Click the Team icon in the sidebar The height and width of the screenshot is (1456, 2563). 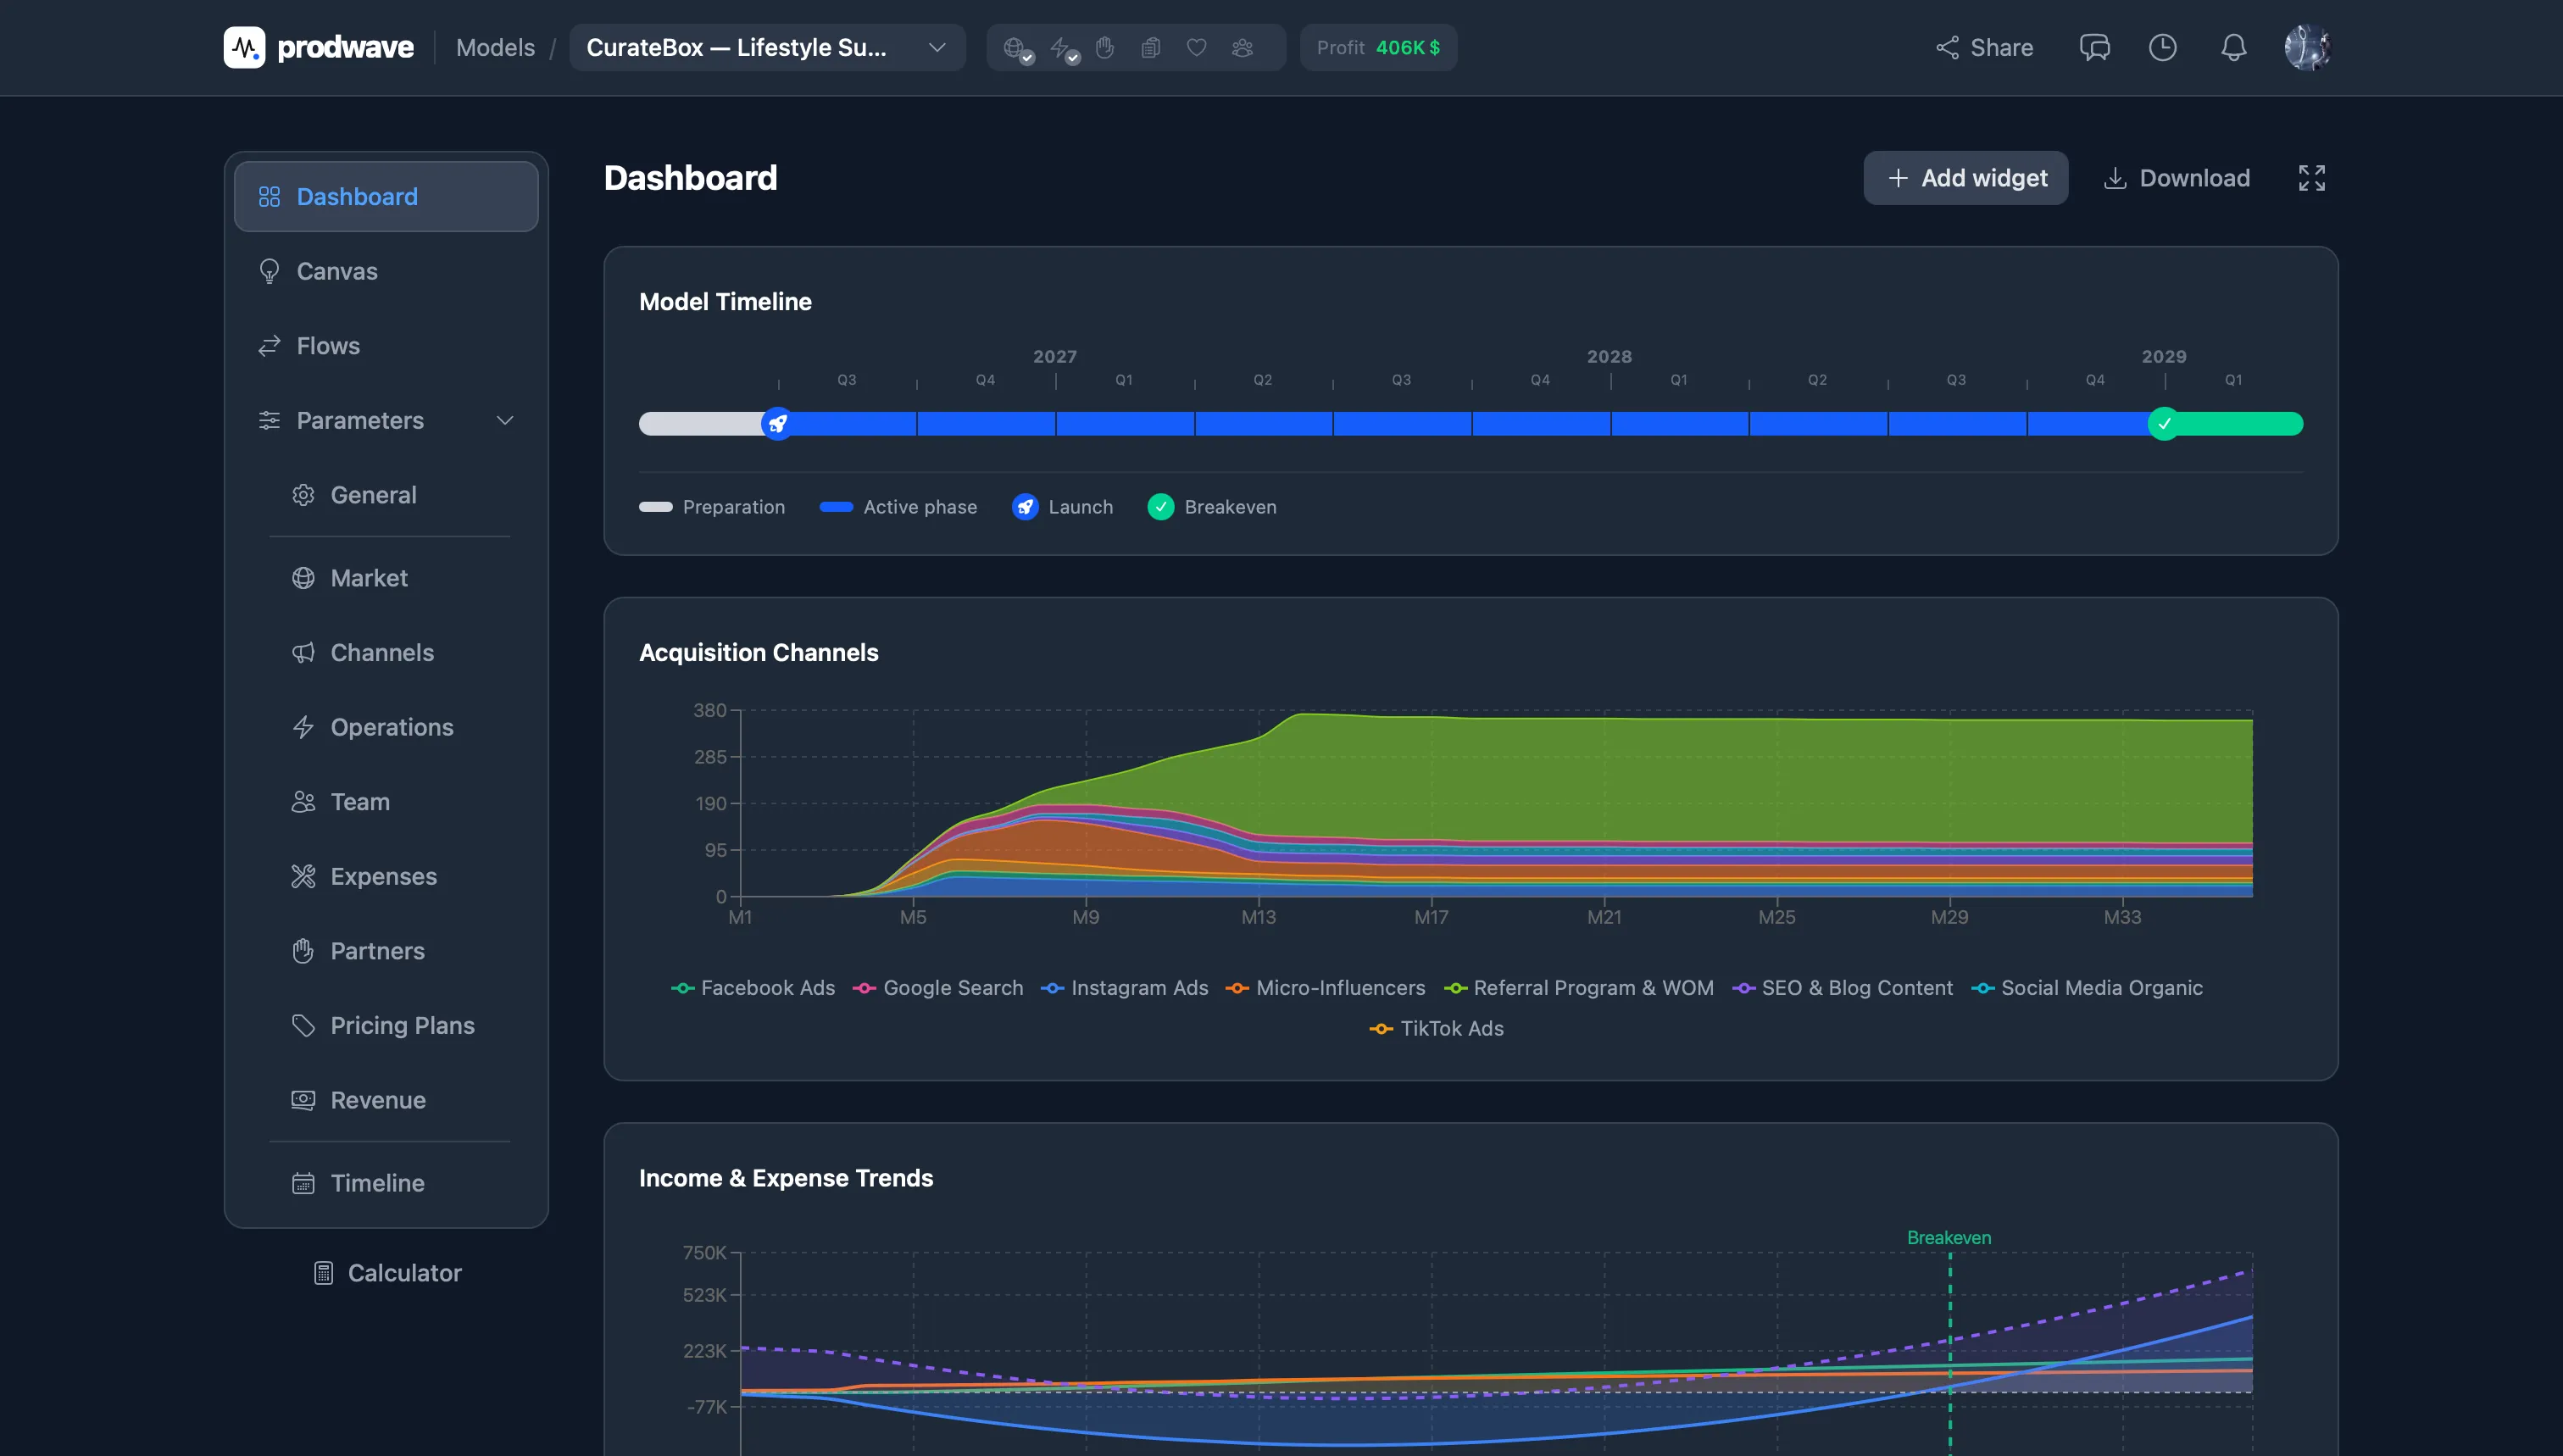[304, 801]
